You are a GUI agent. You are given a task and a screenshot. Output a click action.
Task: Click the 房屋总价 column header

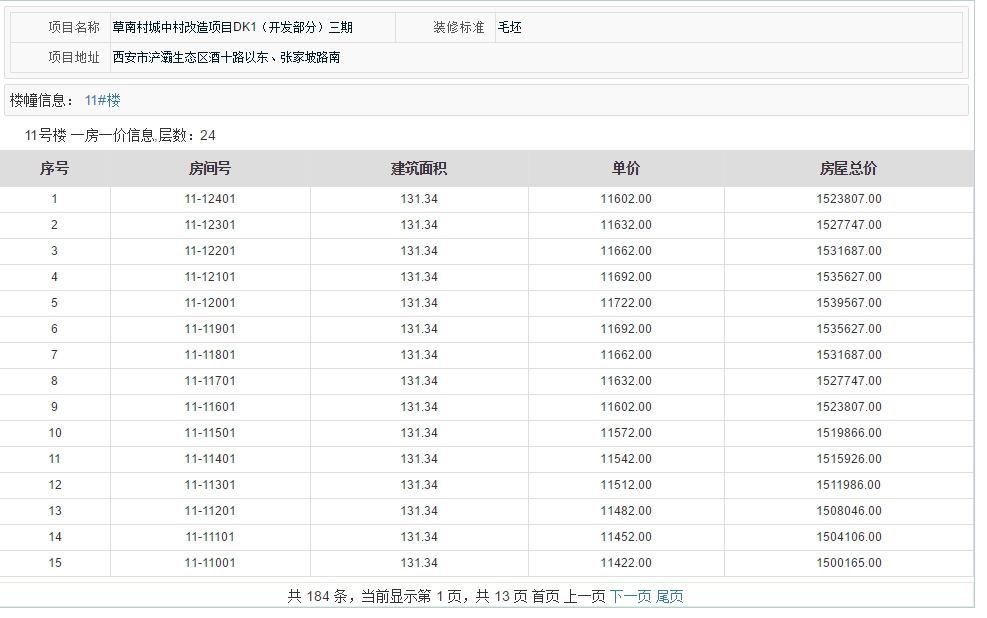pos(848,169)
